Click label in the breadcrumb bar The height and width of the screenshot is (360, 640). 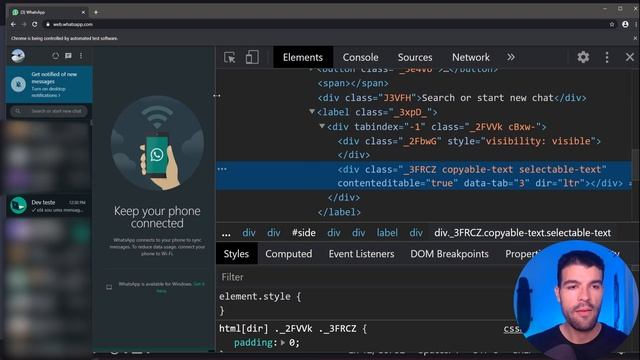387,233
